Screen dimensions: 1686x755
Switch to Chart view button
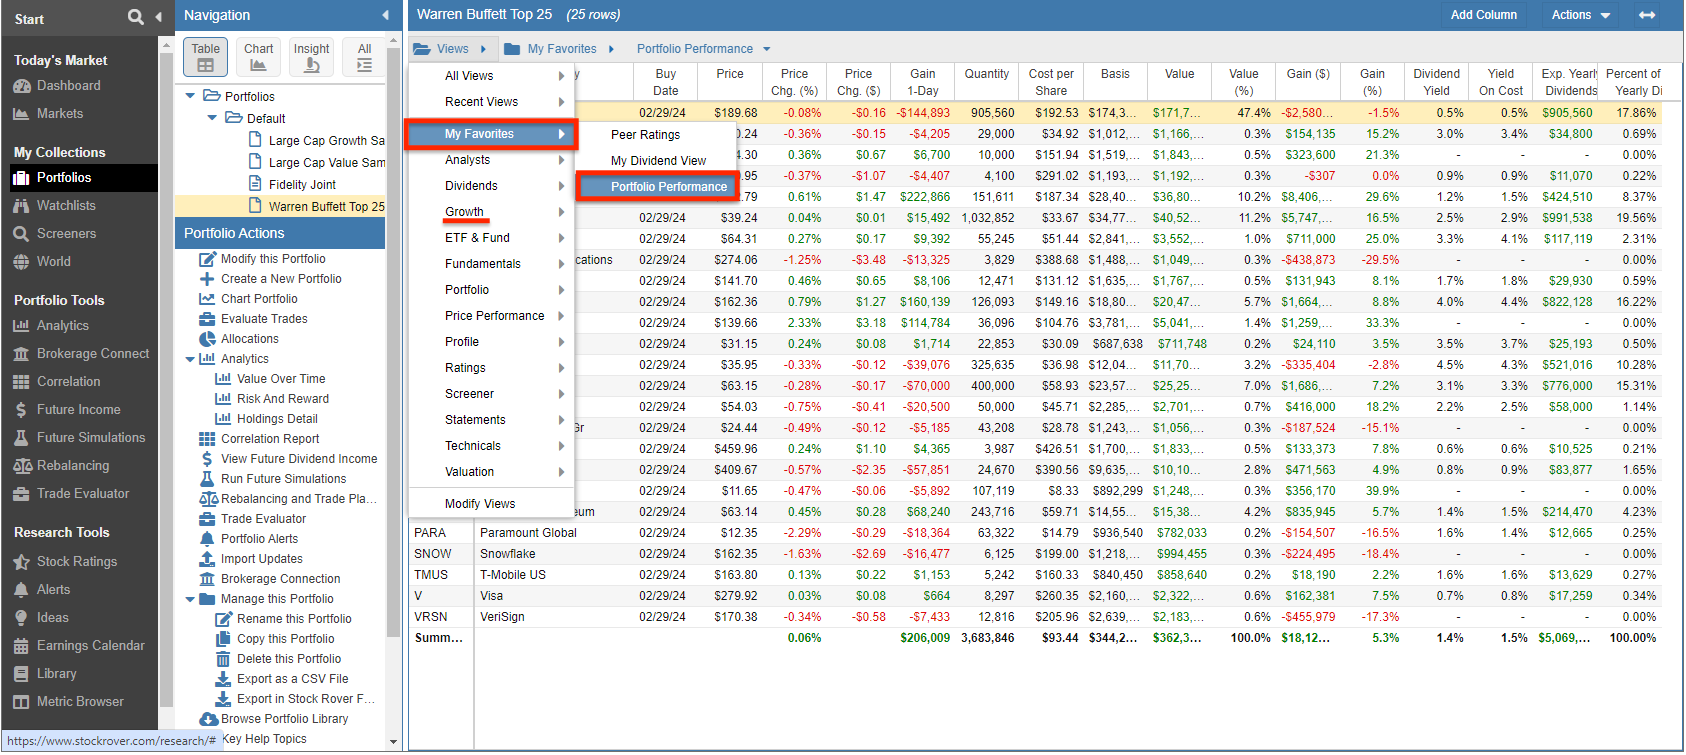coord(258,57)
